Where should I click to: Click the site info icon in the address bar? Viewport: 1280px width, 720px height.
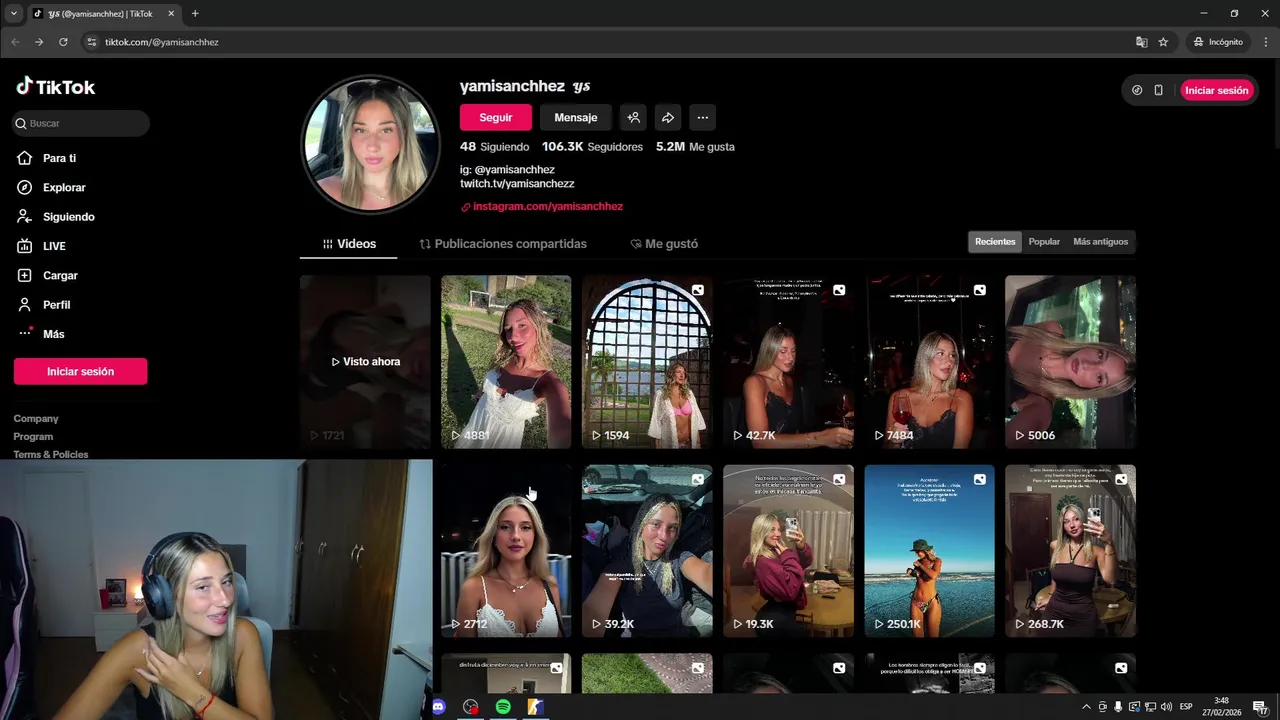pos(91,42)
